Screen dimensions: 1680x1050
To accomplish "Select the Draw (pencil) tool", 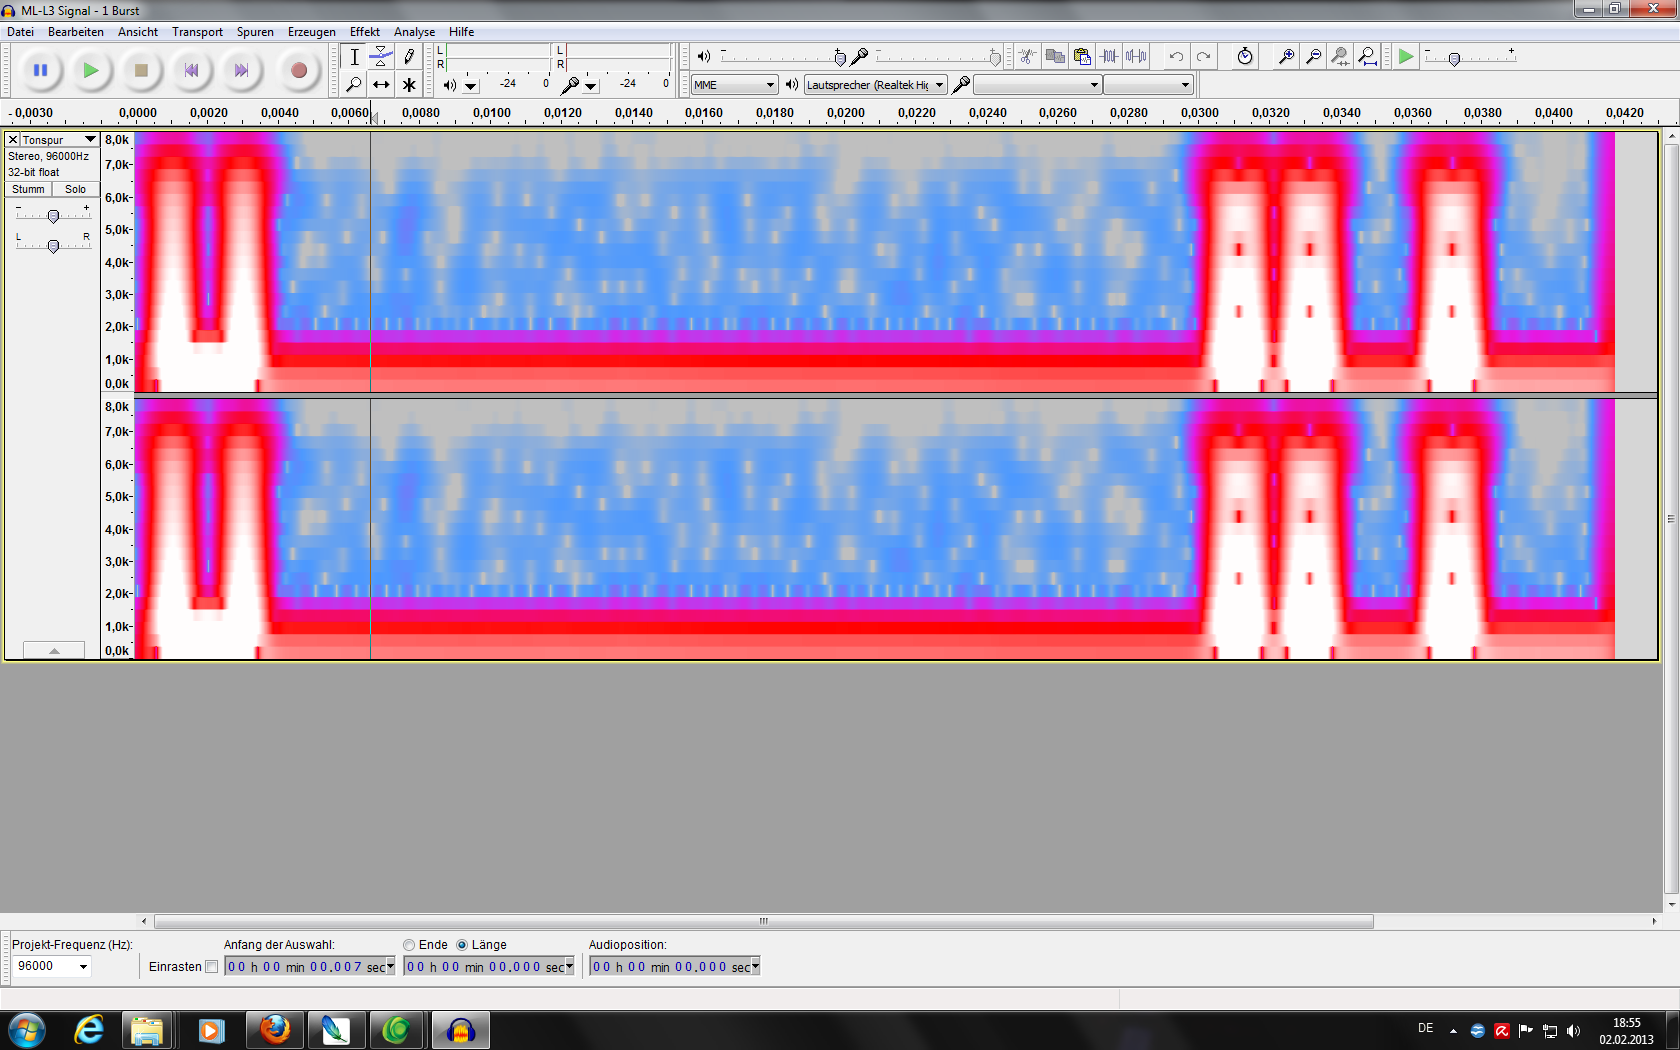I will tap(409, 57).
